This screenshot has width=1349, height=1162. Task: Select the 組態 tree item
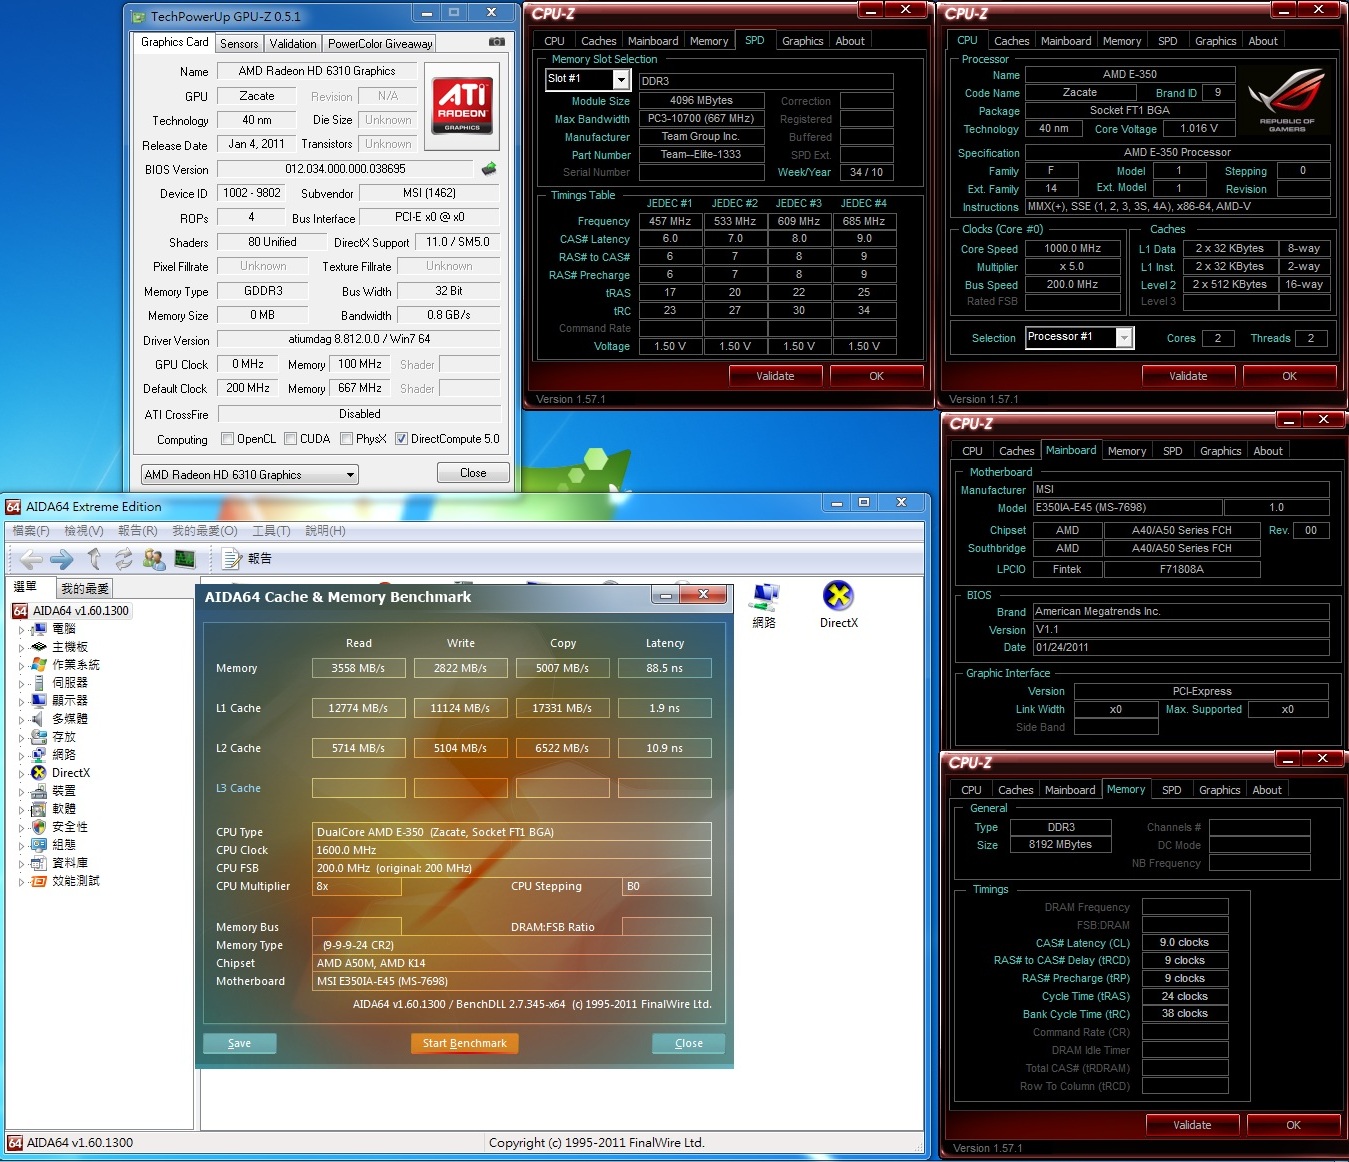[x=64, y=845]
